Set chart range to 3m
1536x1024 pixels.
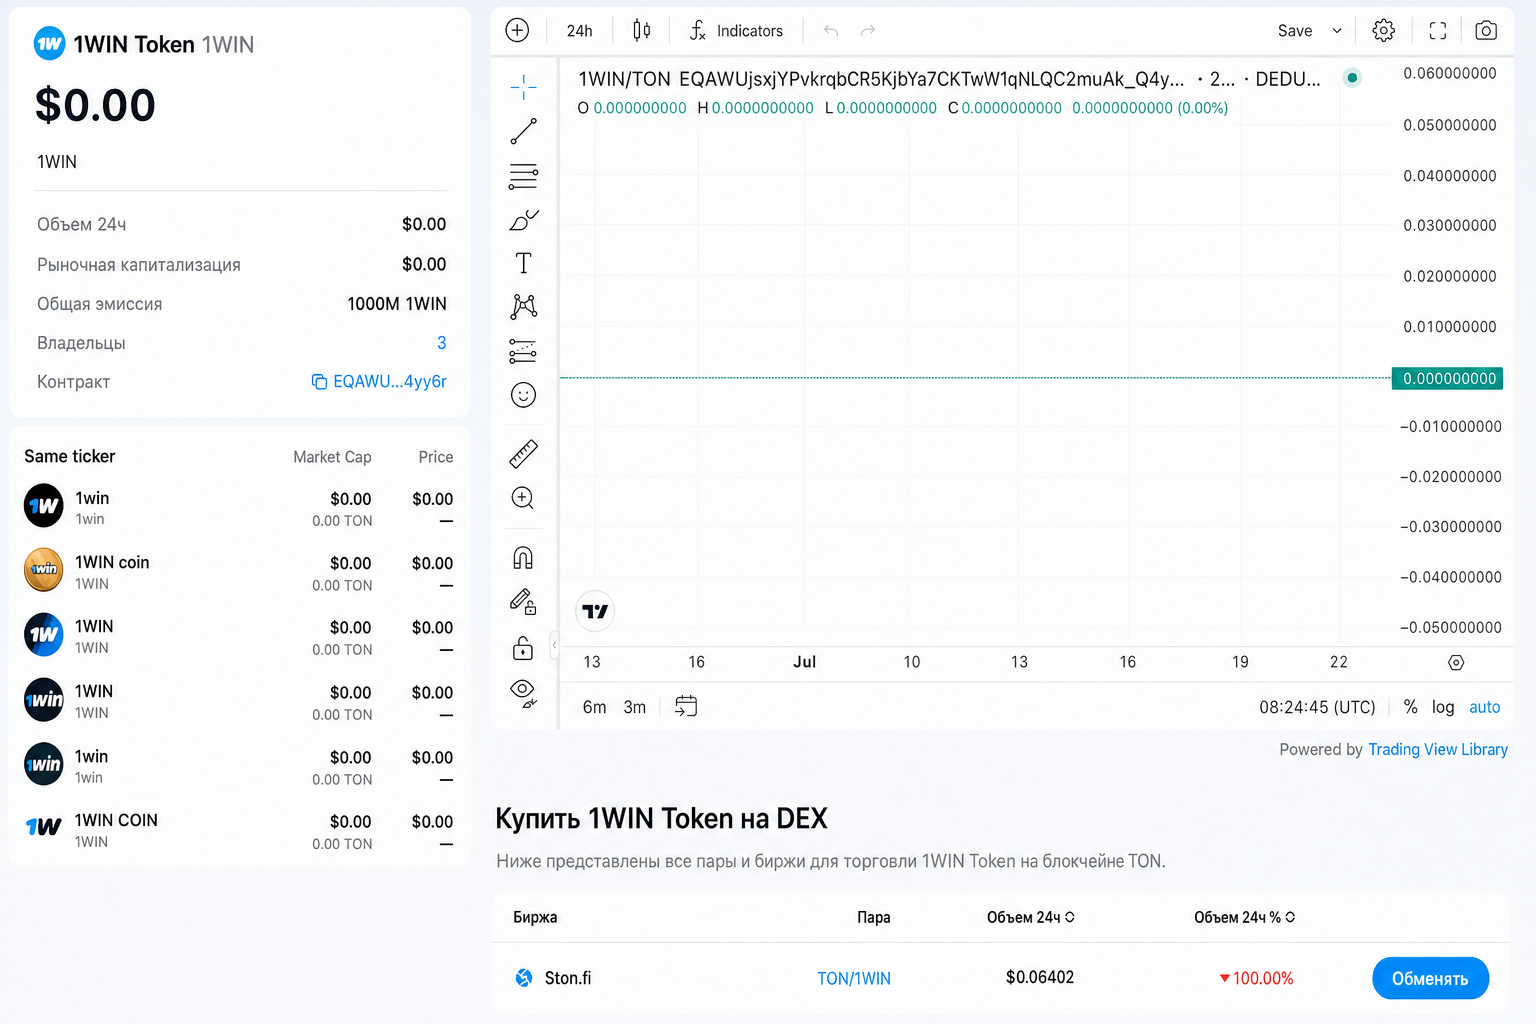click(x=635, y=707)
